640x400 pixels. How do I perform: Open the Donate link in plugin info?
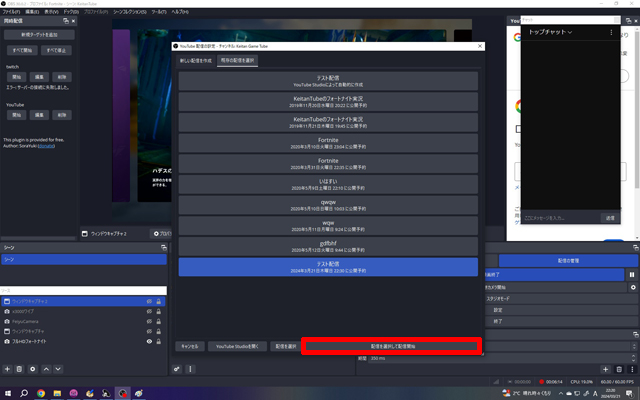[46, 146]
